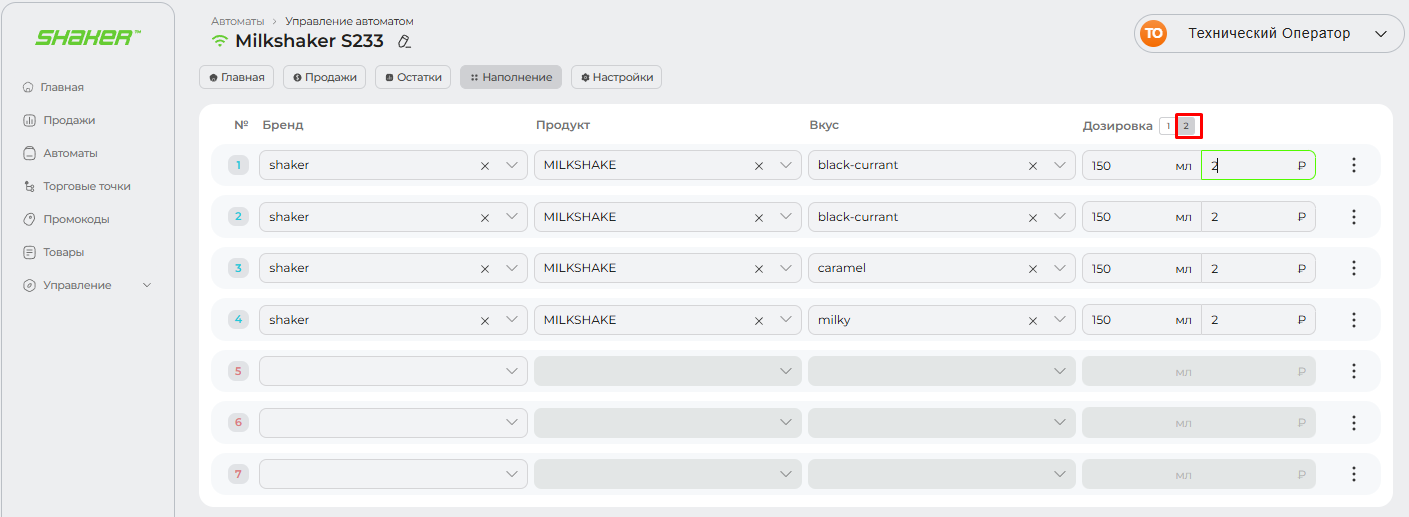Switch to the Остатки tab
The width and height of the screenshot is (1409, 517).
[413, 77]
